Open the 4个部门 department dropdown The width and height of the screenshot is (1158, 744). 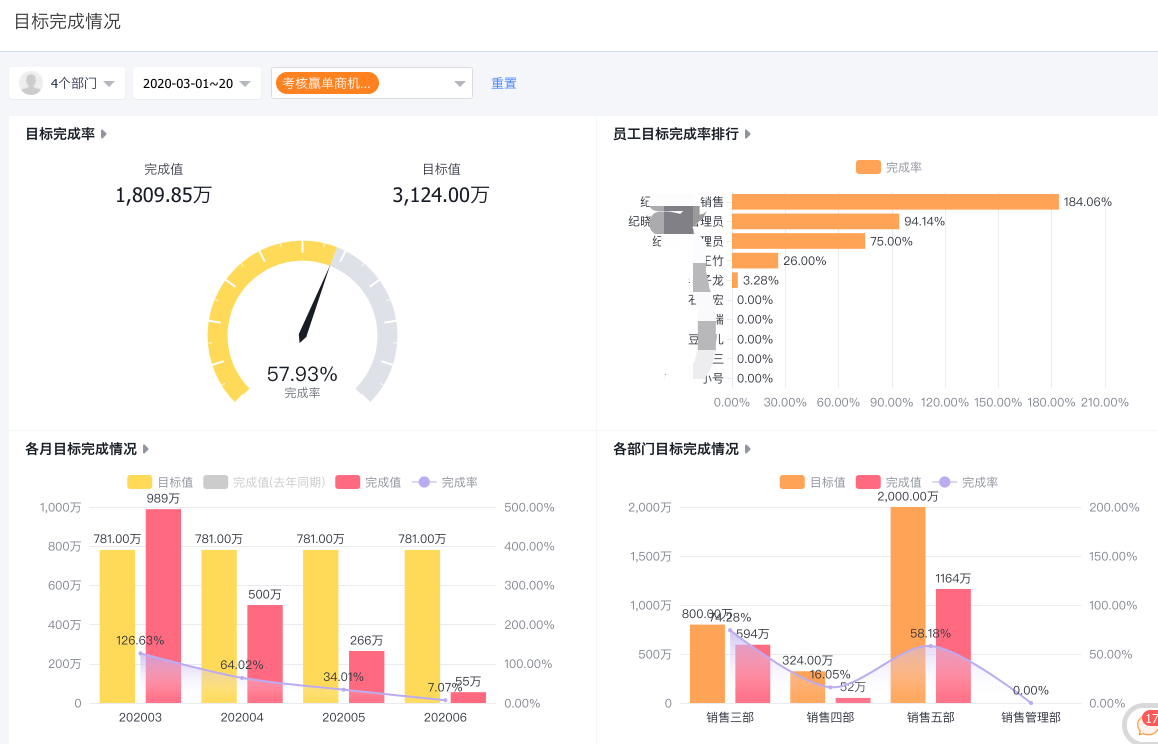tap(68, 83)
